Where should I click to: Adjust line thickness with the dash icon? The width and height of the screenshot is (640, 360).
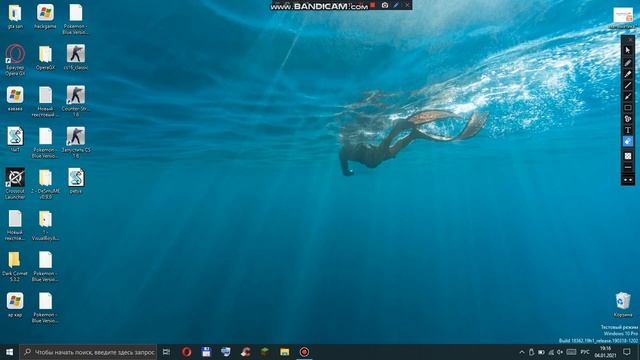(x=628, y=167)
